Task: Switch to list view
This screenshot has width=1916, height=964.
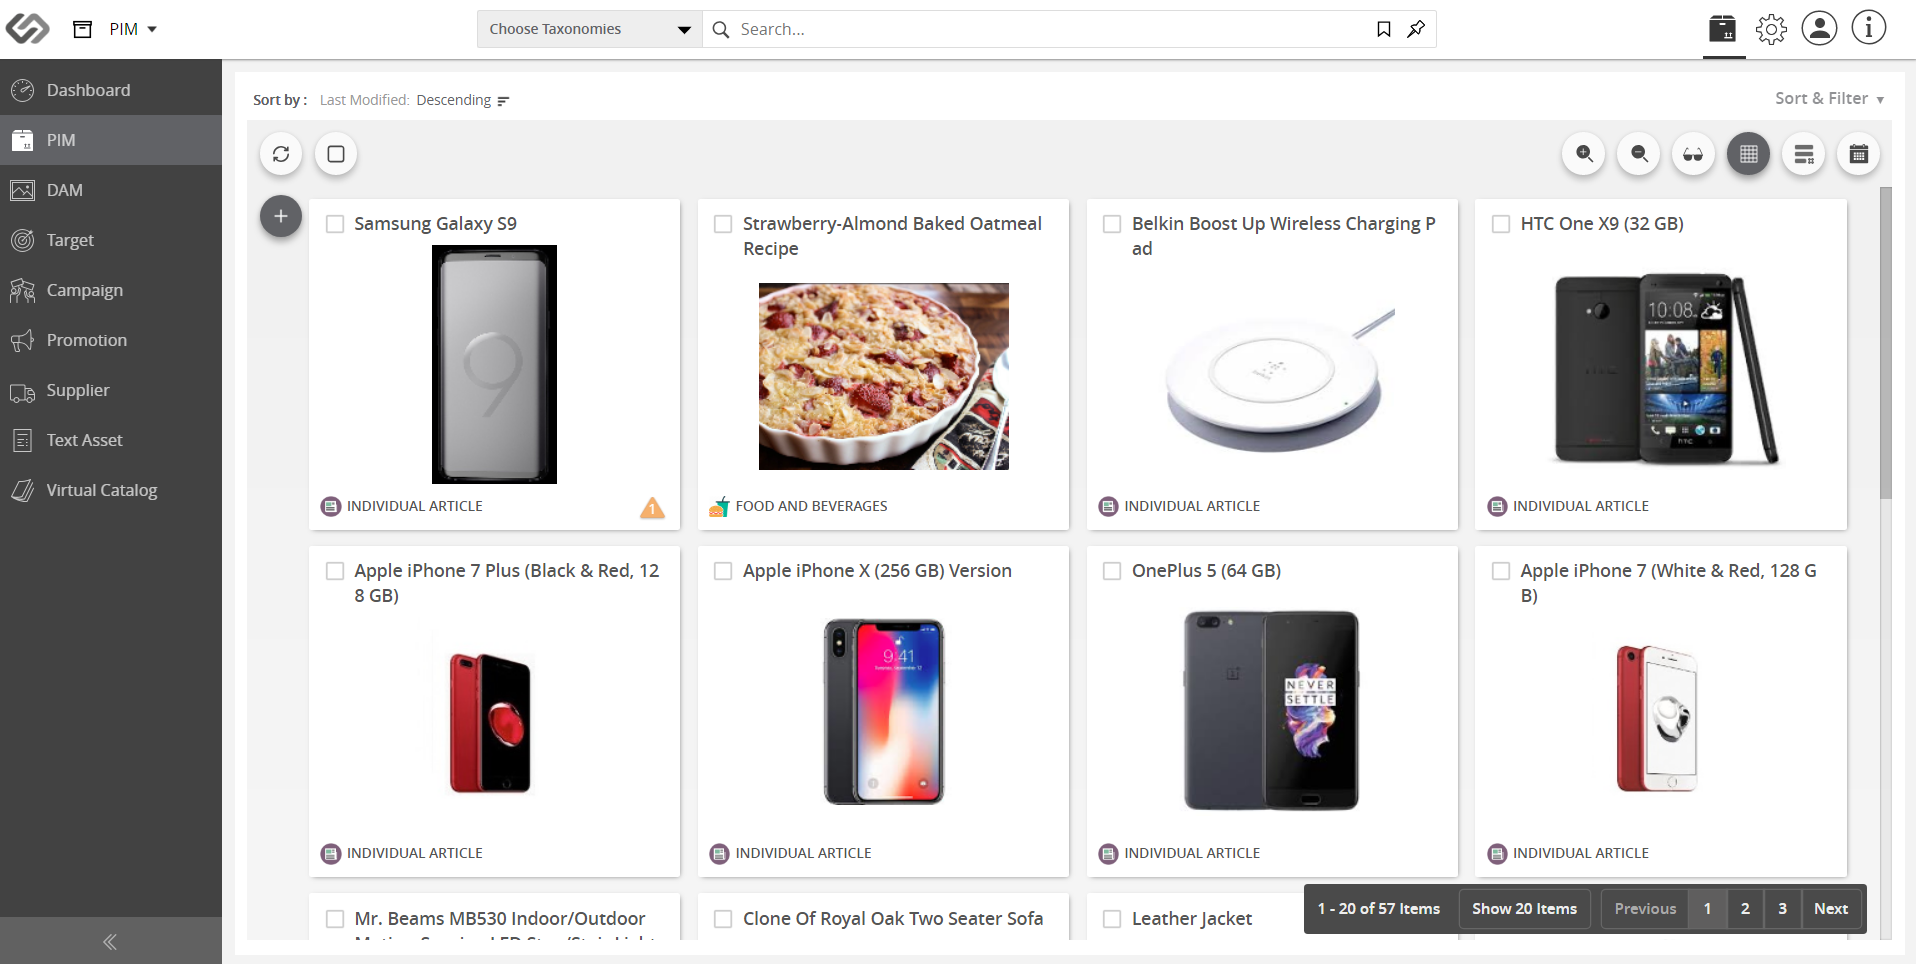Action: click(1804, 154)
